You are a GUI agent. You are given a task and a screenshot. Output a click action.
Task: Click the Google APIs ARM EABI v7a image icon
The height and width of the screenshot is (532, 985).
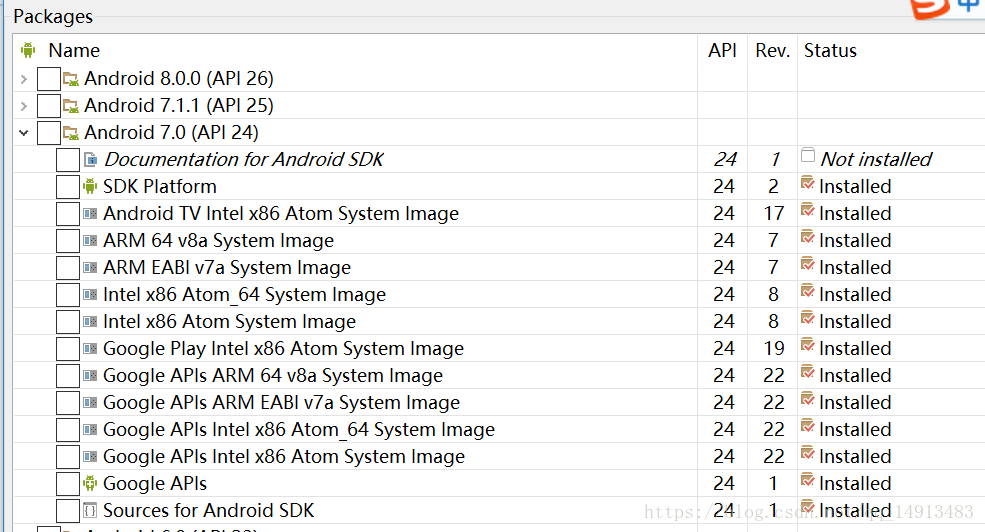click(x=90, y=403)
